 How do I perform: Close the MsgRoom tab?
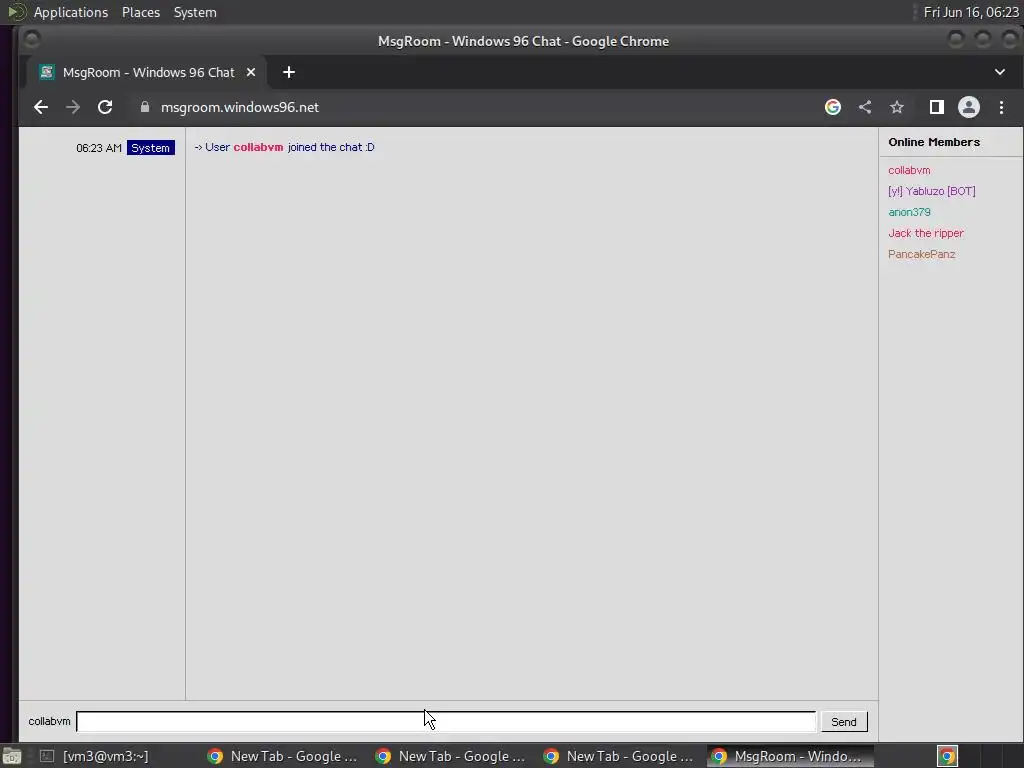click(x=251, y=72)
